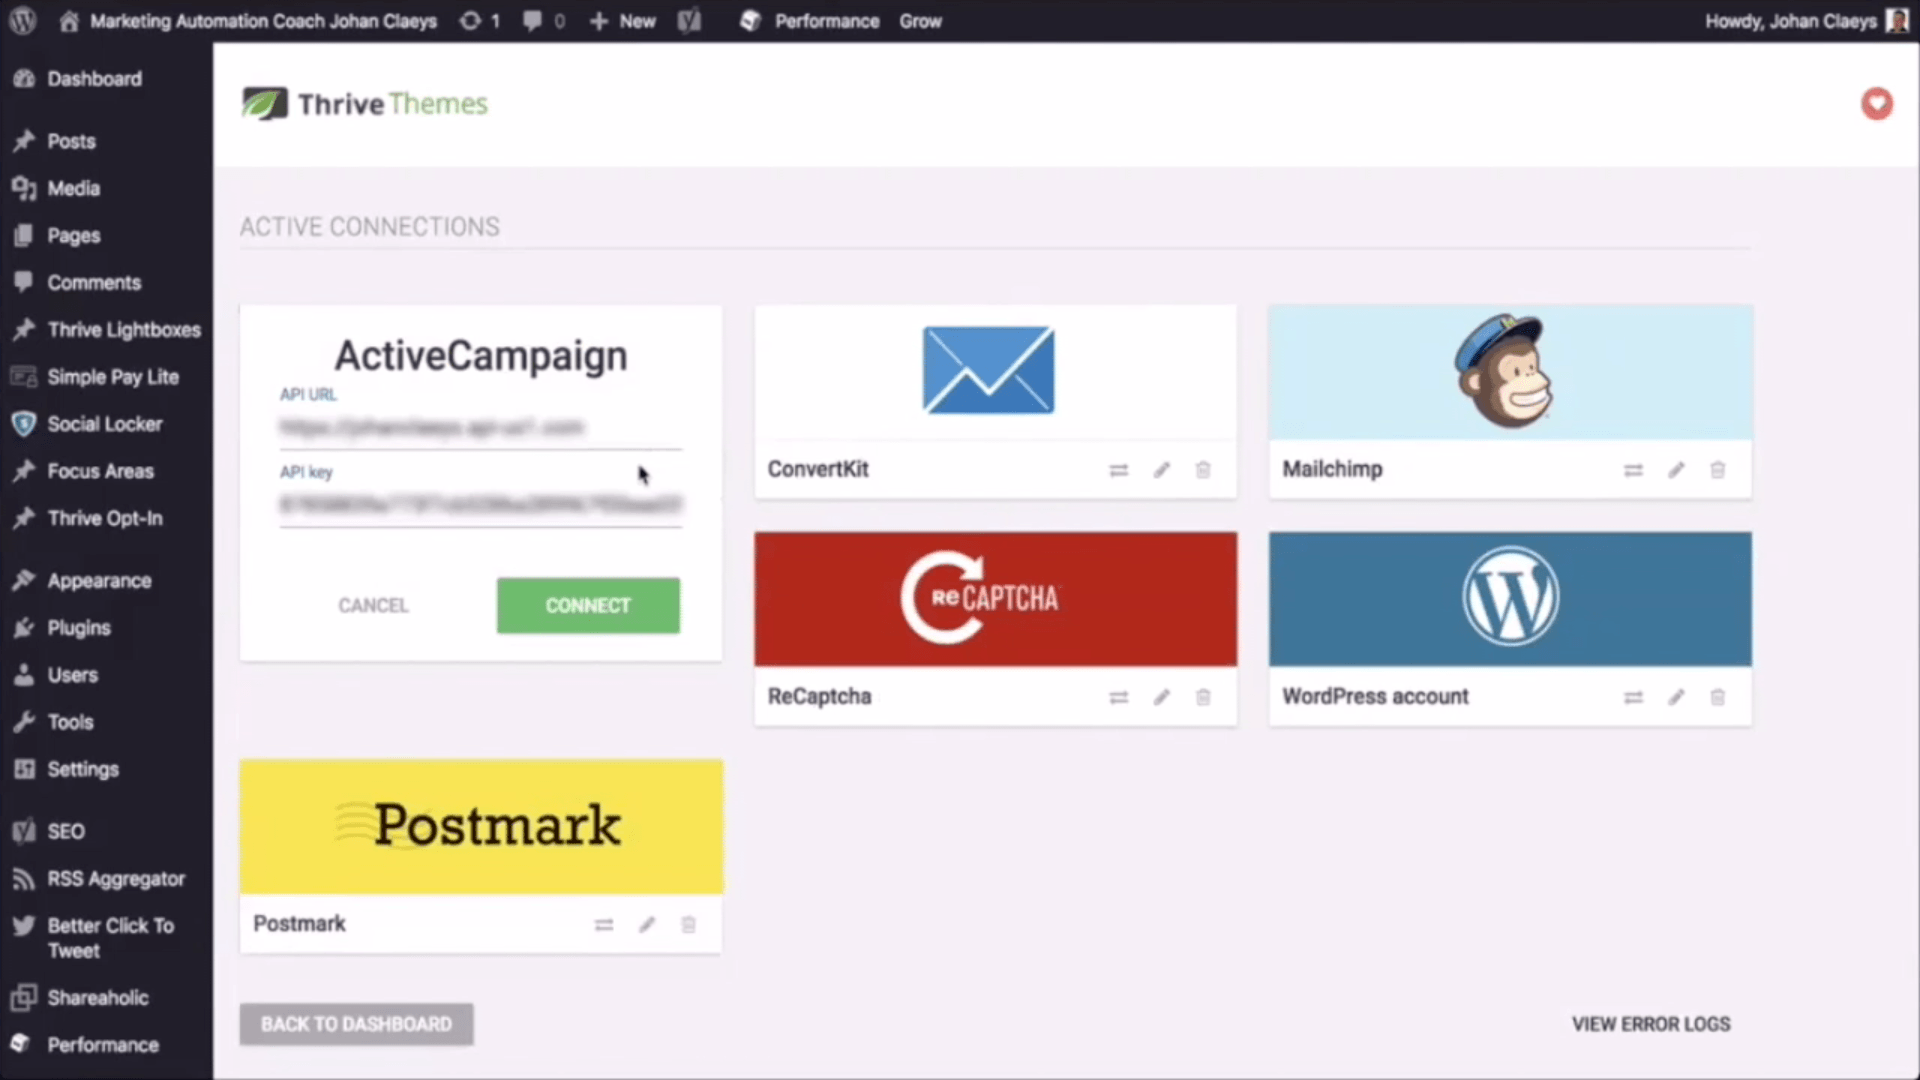Click the Mailchimp monkey thumbnail
This screenshot has width=1920, height=1080.
[1510, 372]
